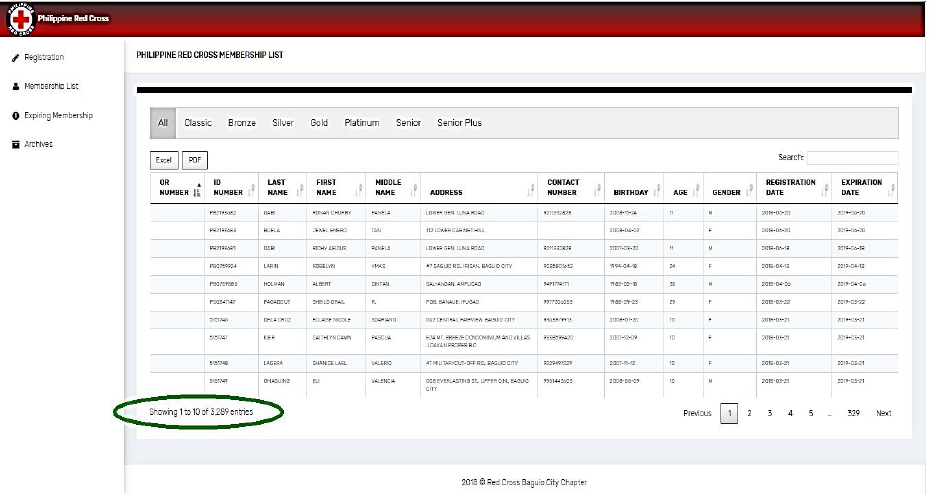936x495 pixels.
Task: Sort by Birthday column arrow icon
Action: [x=657, y=190]
